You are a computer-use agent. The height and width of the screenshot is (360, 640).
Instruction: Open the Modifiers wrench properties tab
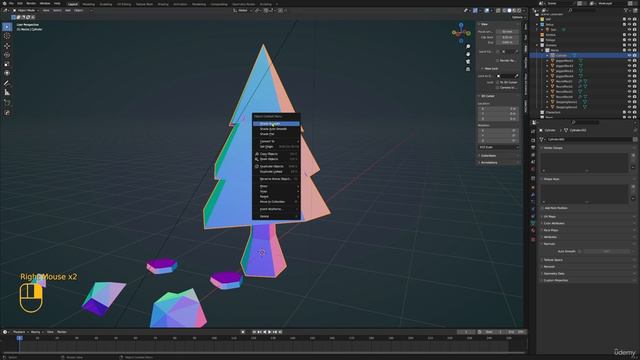[x=533, y=195]
